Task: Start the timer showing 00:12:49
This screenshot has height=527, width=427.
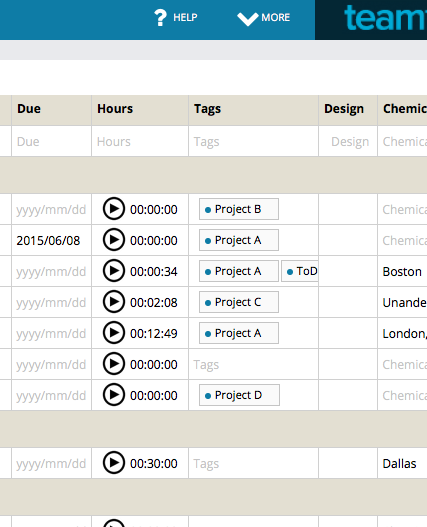Action: 114,333
